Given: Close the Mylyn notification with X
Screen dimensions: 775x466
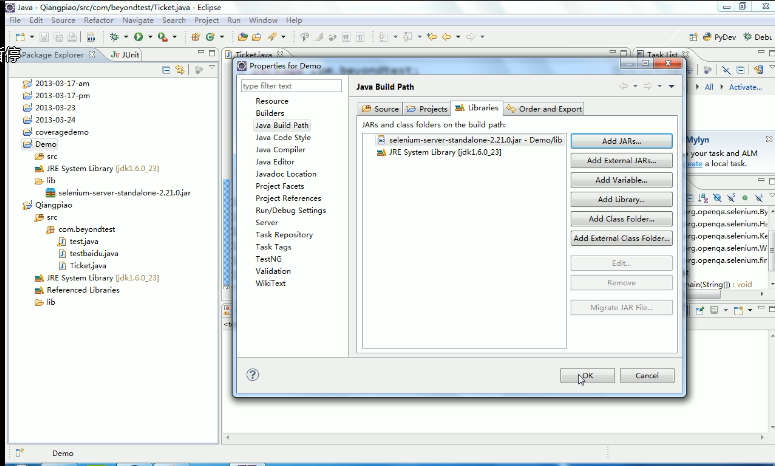Looking at the screenshot, I should (x=769, y=139).
